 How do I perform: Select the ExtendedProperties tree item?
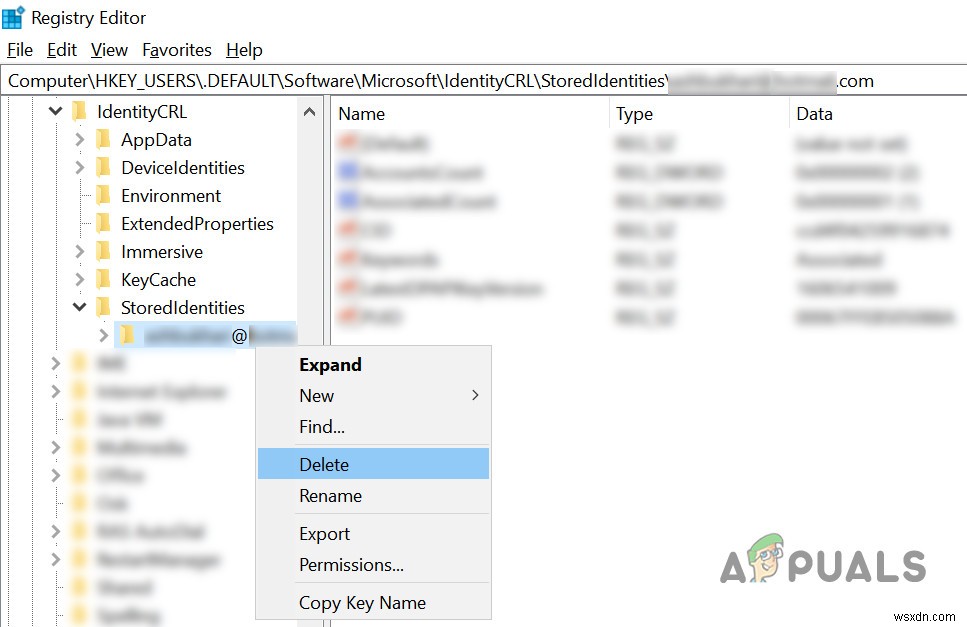click(x=197, y=224)
